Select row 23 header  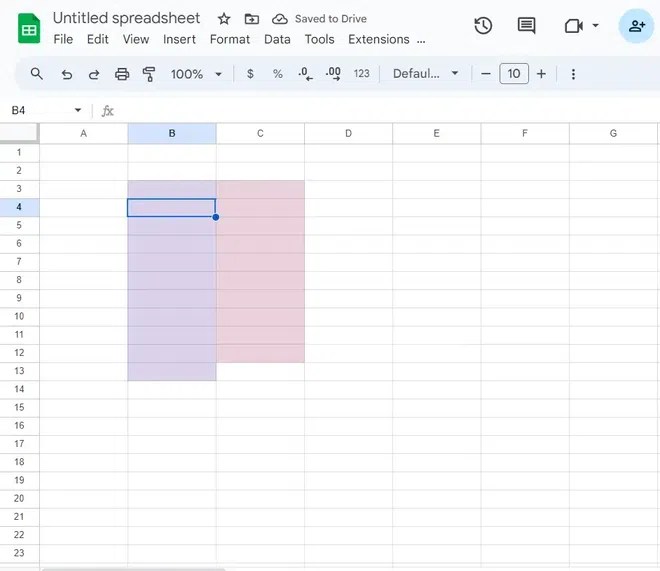(x=19, y=553)
